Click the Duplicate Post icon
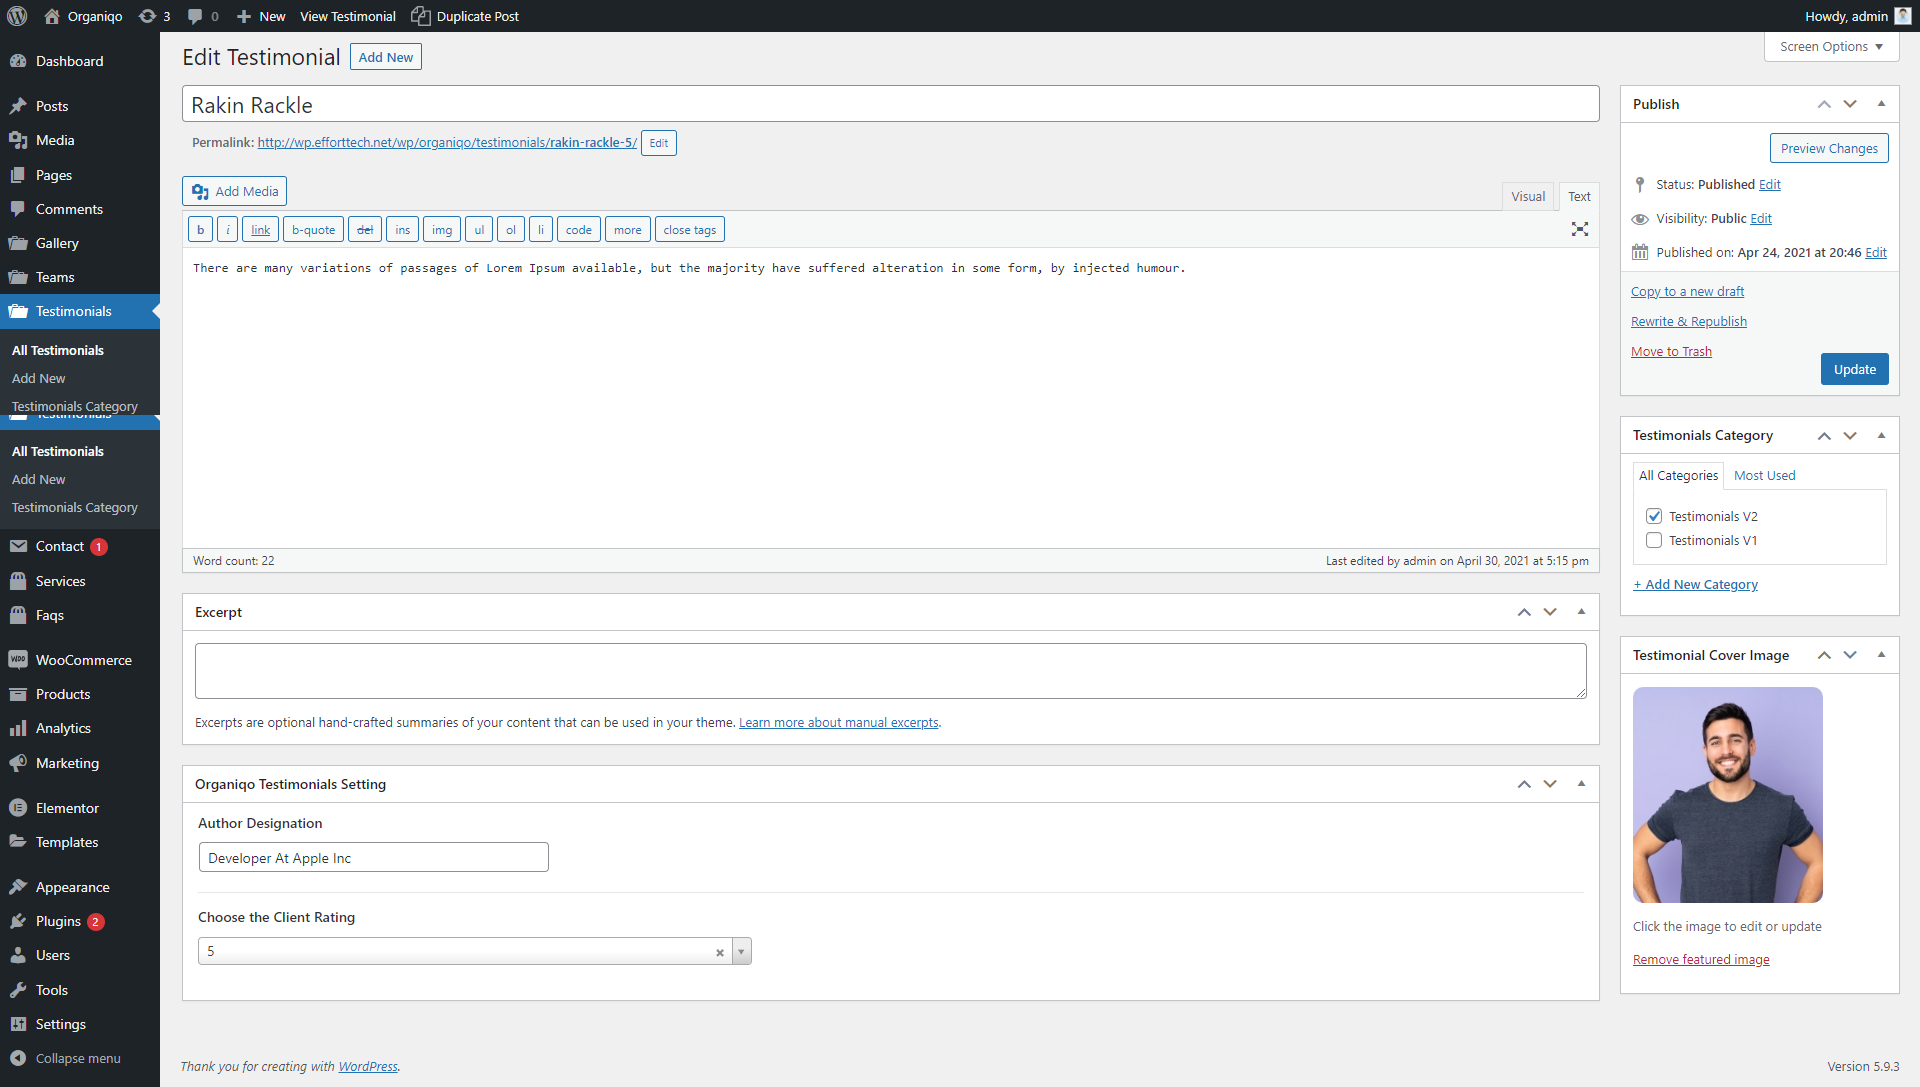The height and width of the screenshot is (1087, 1920). 421,16
